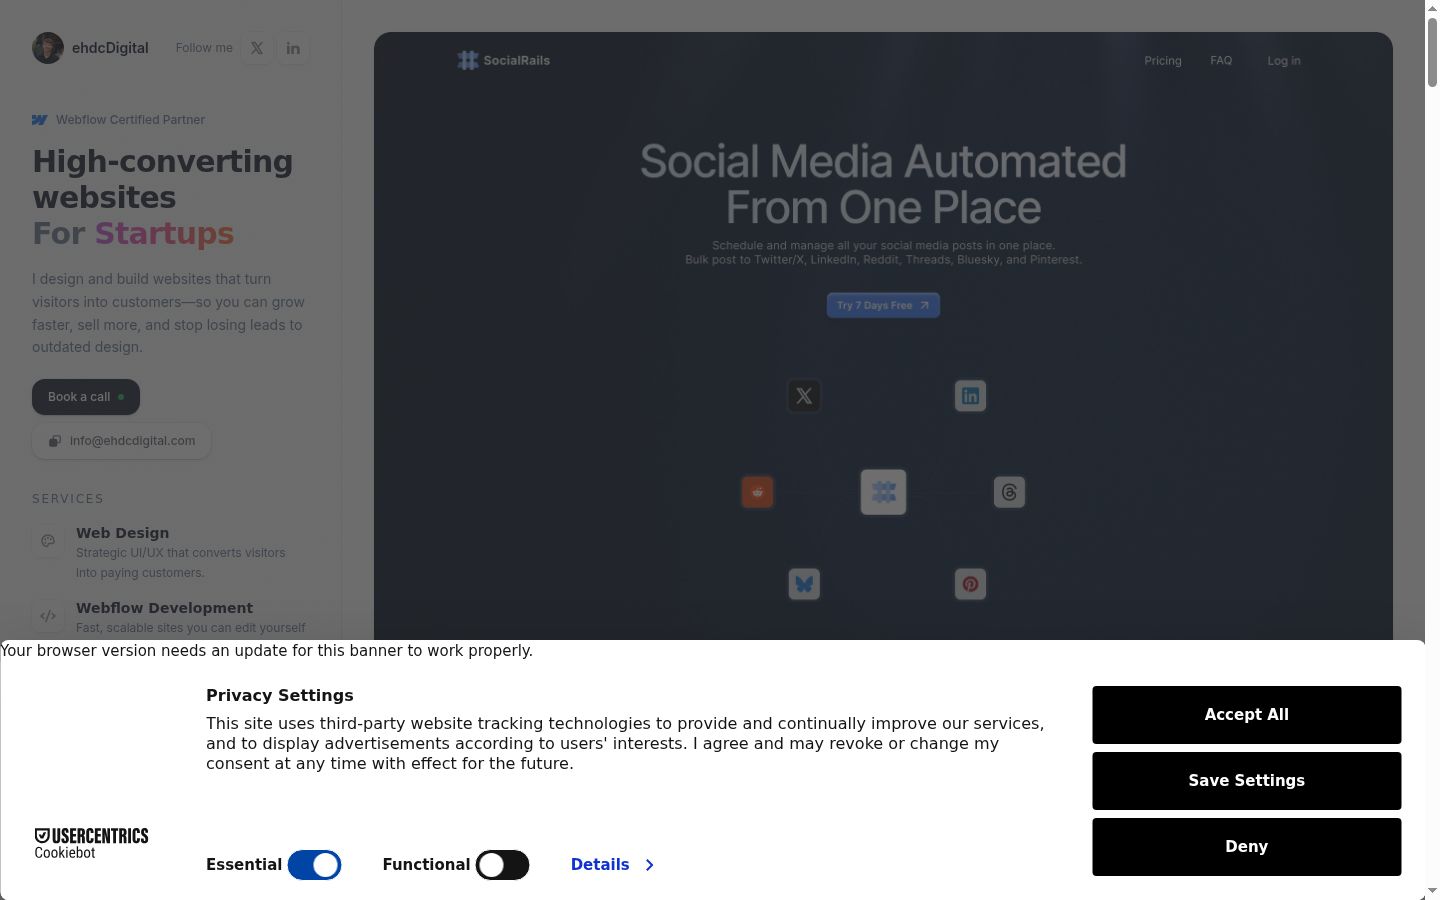Click the Try 7 Days Free button
Image resolution: width=1440 pixels, height=900 pixels.
883,305
